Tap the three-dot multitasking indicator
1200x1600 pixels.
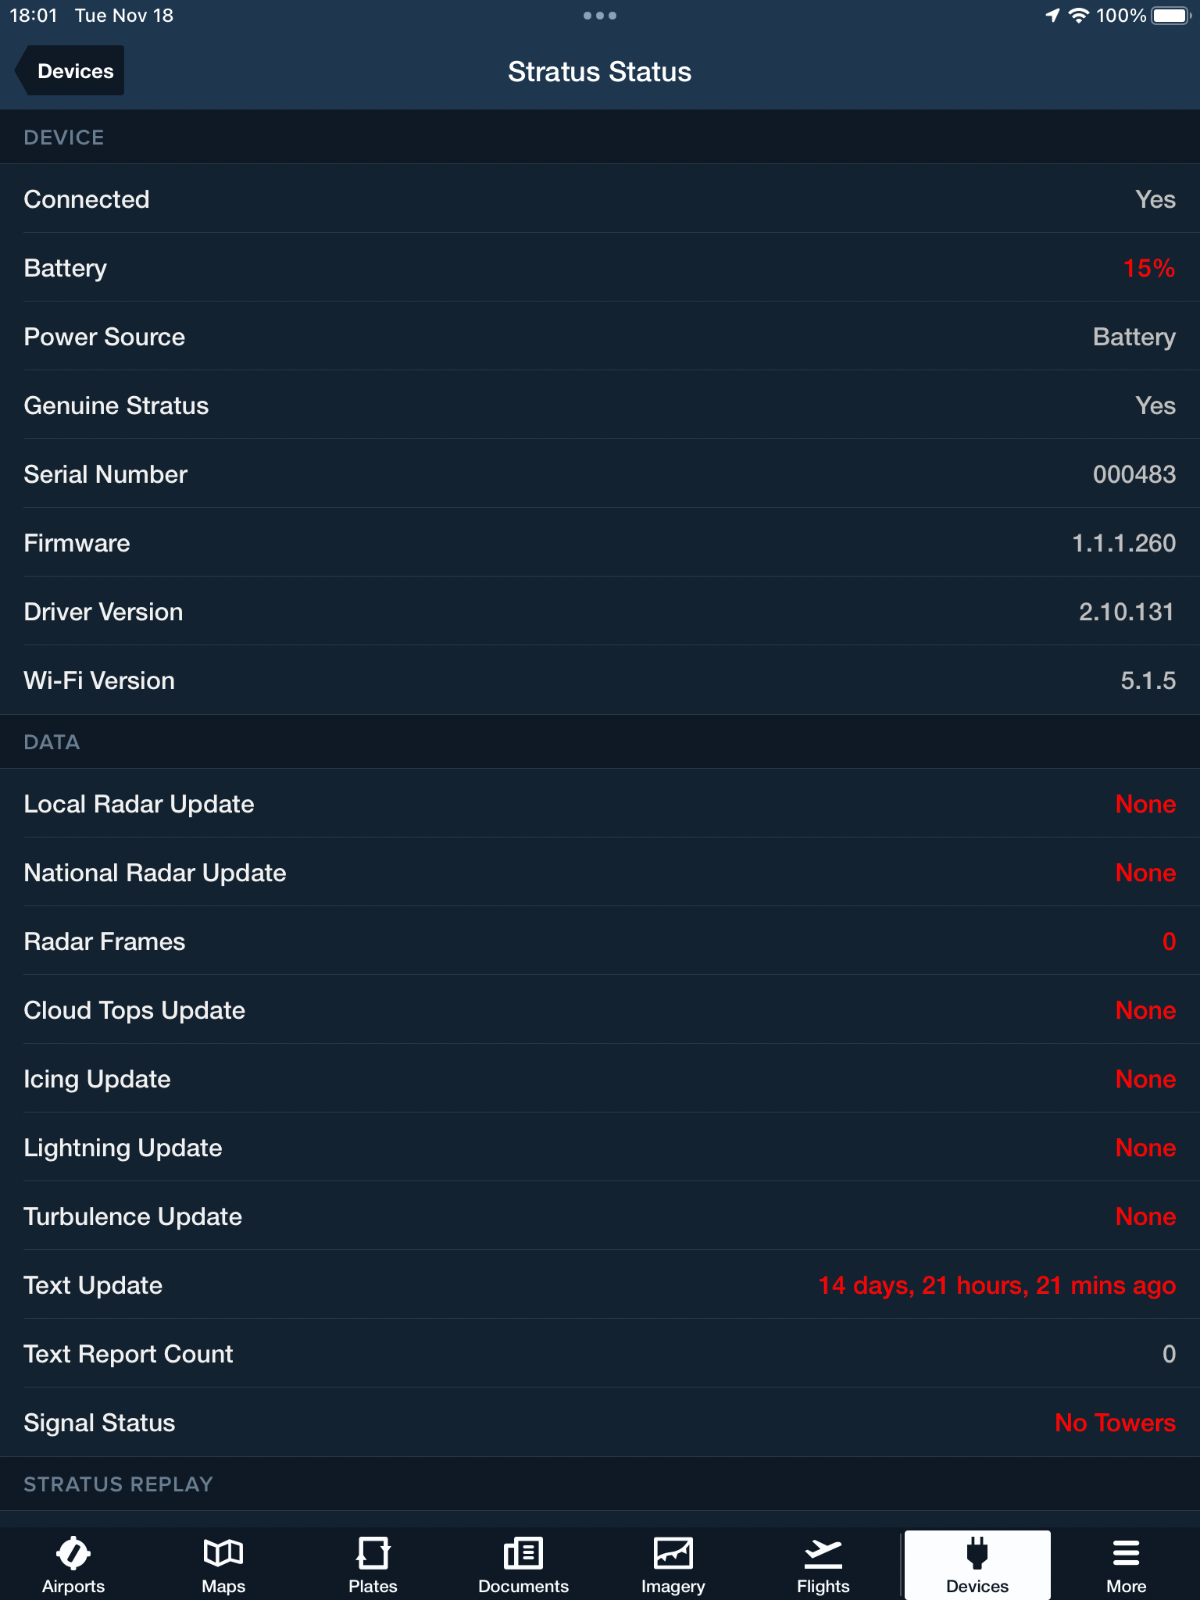[600, 15]
